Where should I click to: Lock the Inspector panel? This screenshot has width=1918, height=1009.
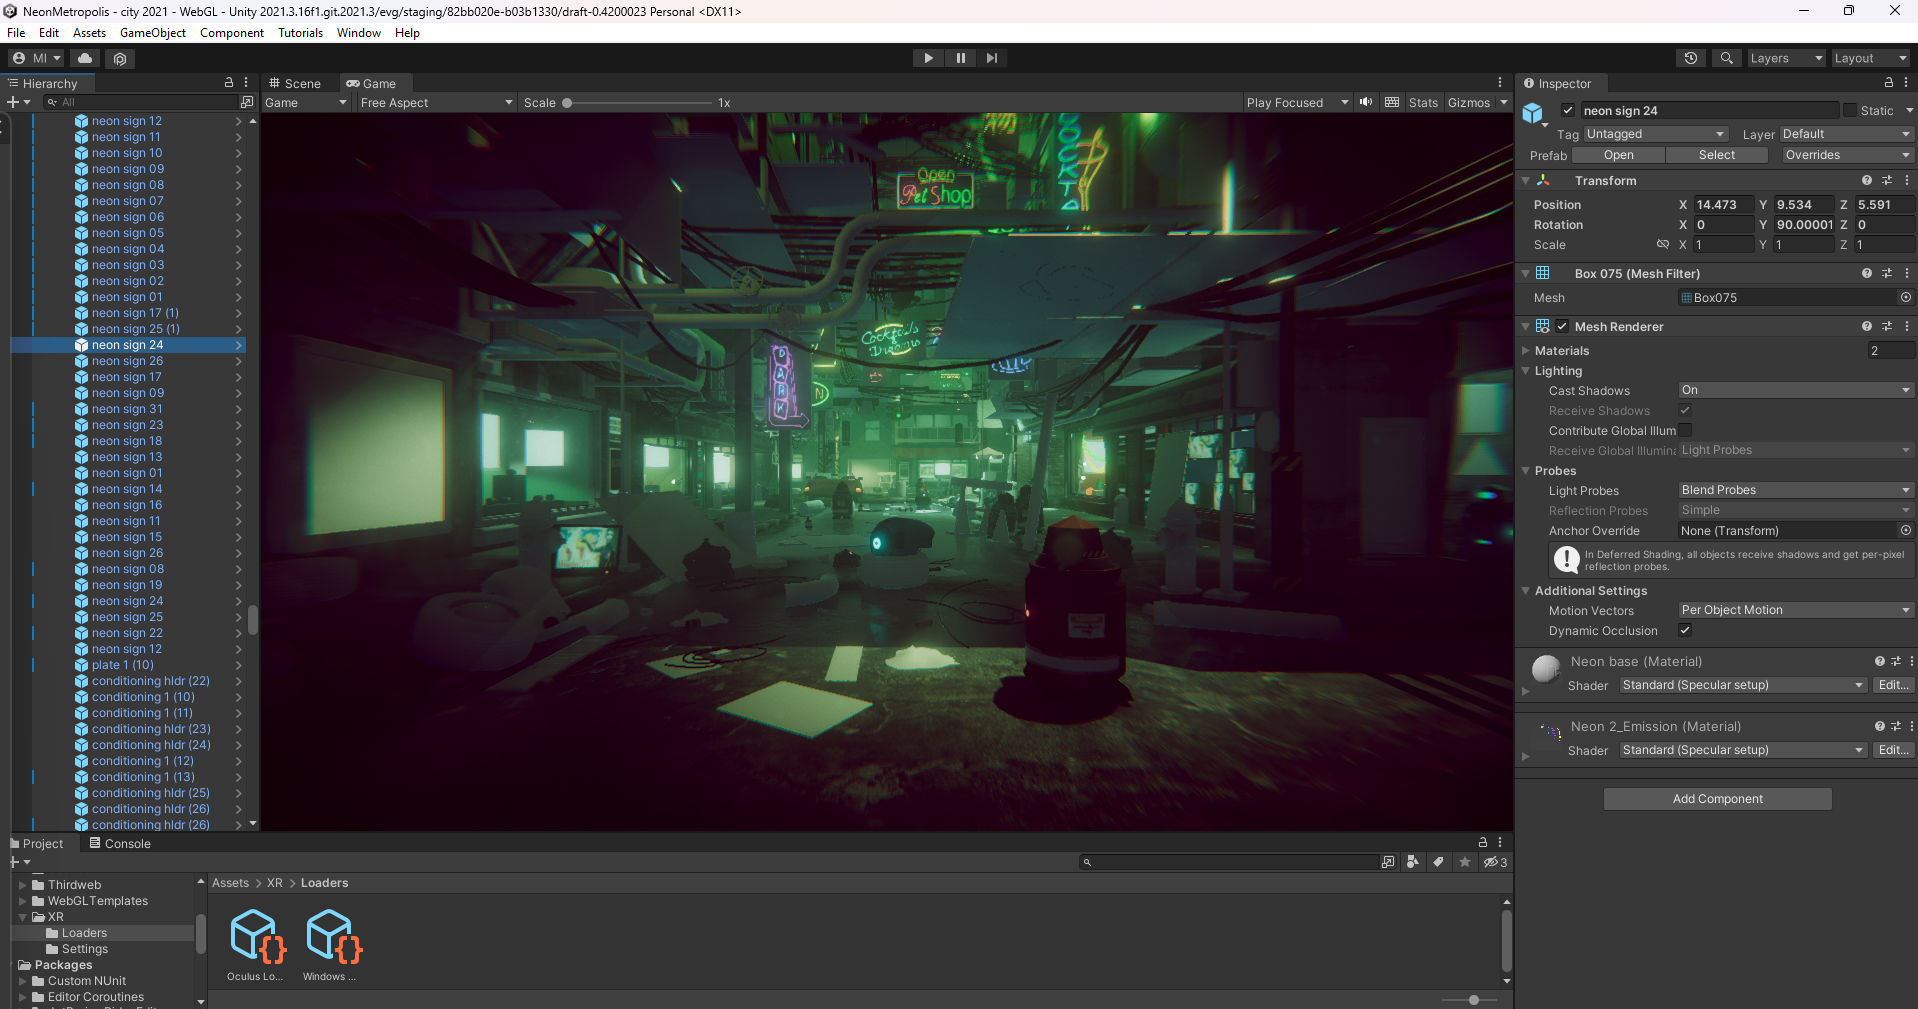pyautogui.click(x=1889, y=83)
